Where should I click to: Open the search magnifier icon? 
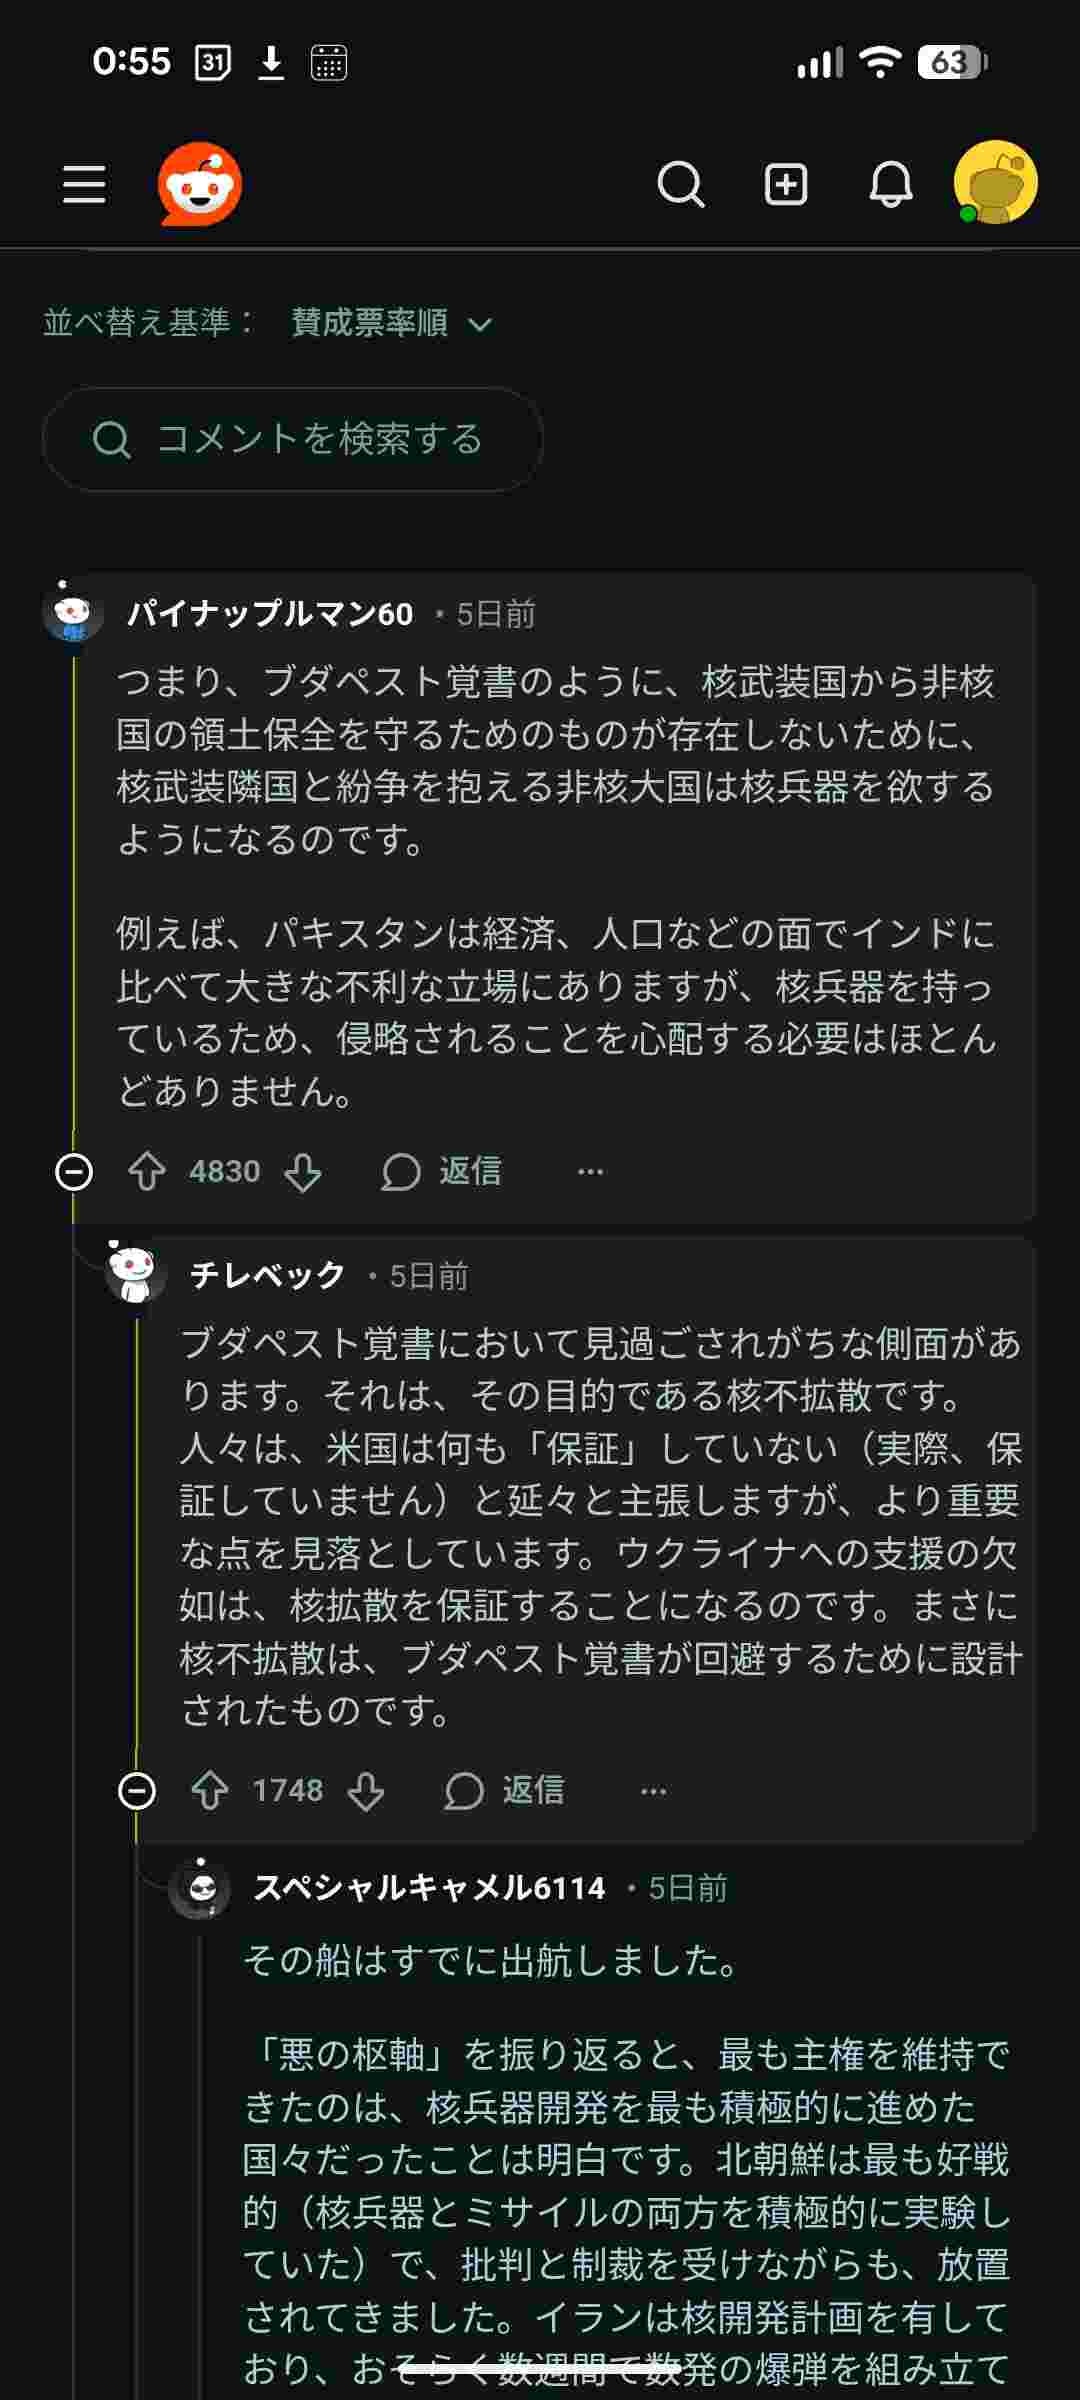click(681, 185)
